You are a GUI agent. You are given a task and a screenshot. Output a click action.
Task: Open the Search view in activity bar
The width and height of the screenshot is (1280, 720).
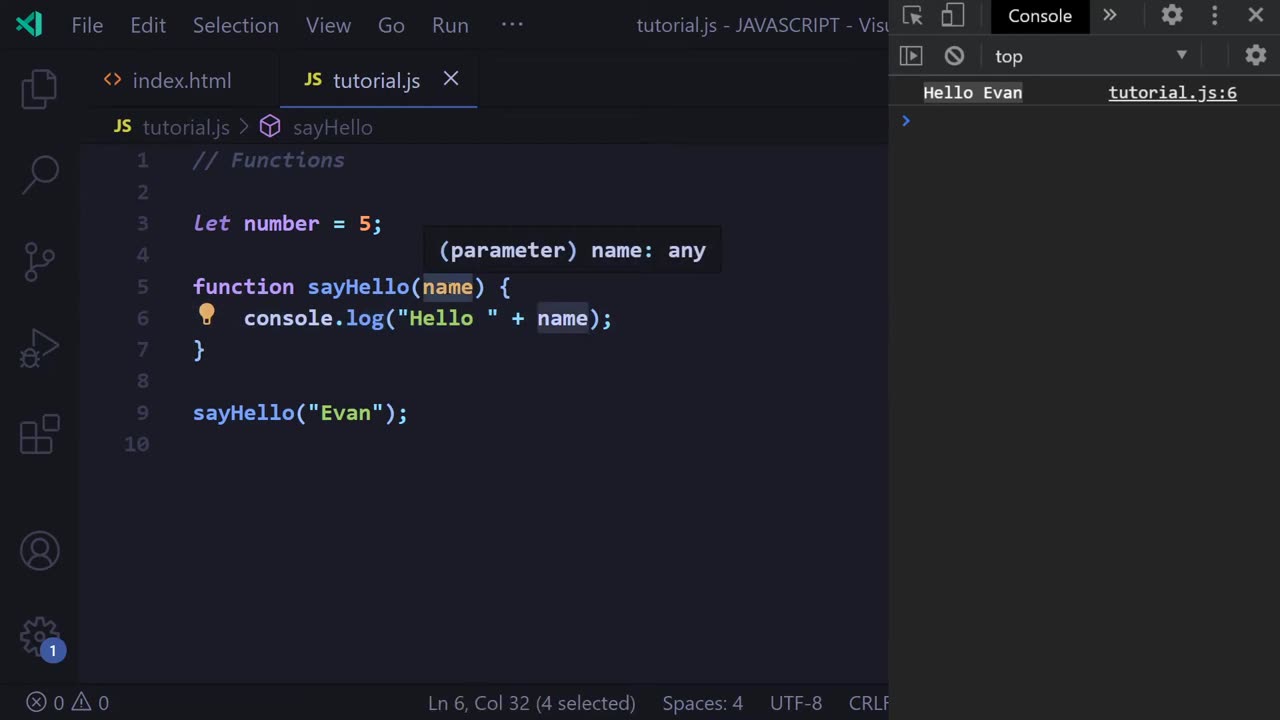40,175
